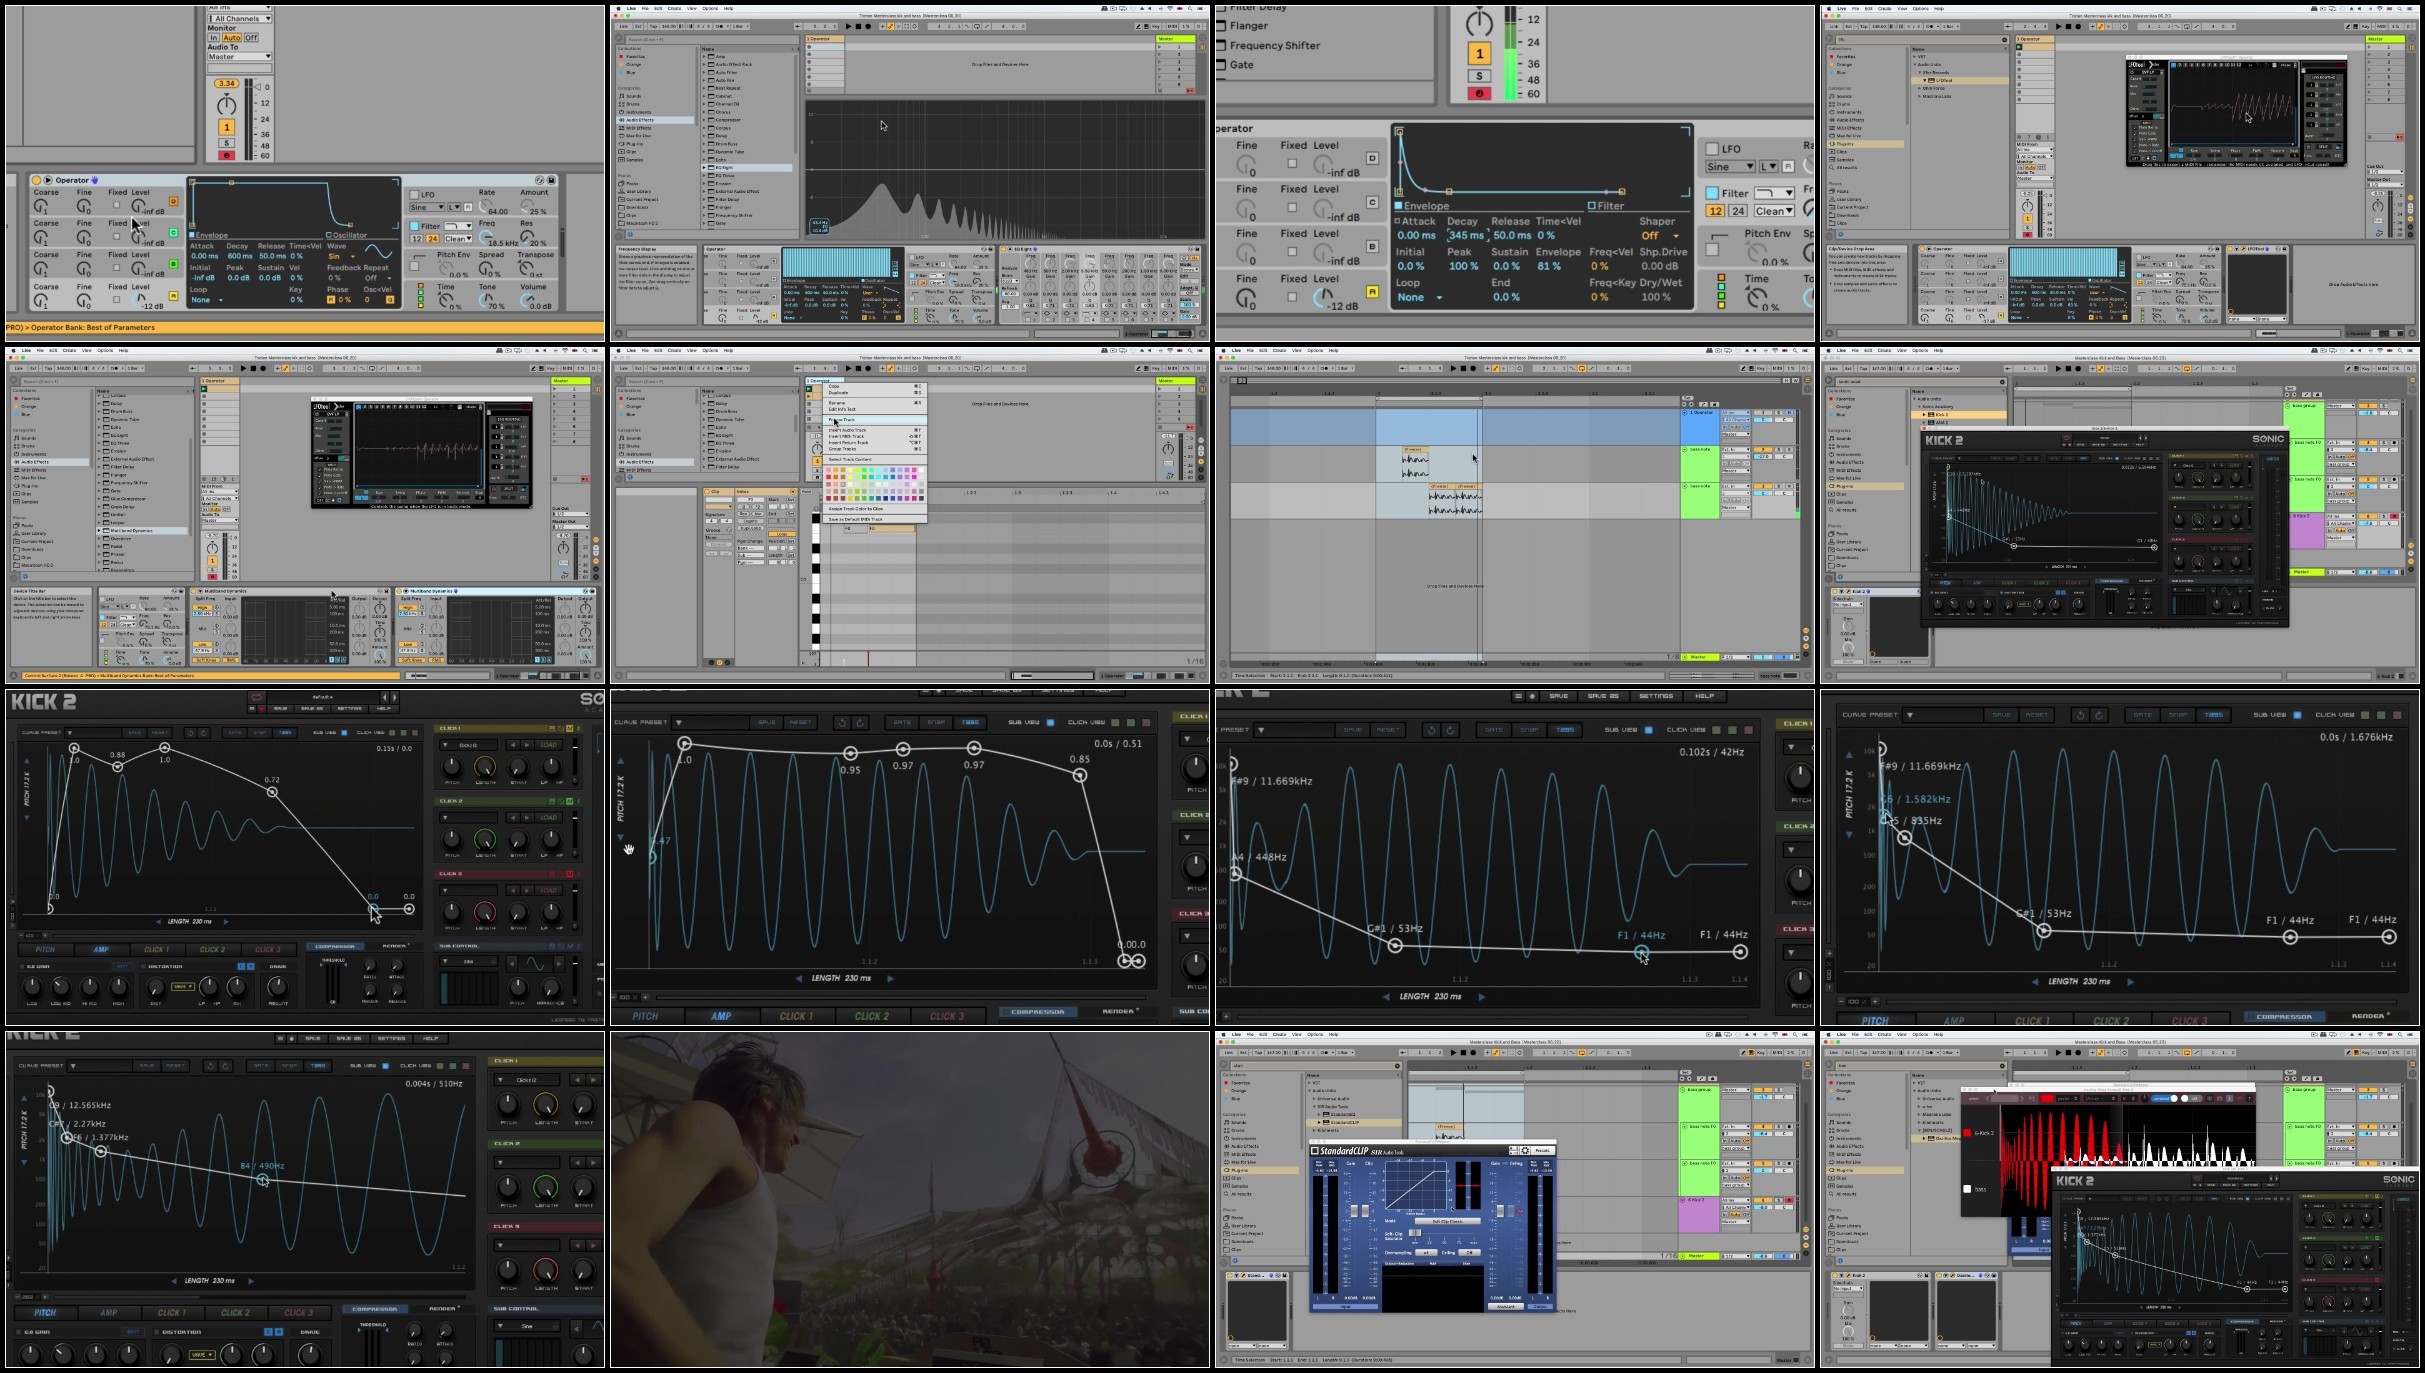Set Monitor to Off in the enlarged mixer strip
This screenshot has width=2425, height=1373.
coord(251,37)
